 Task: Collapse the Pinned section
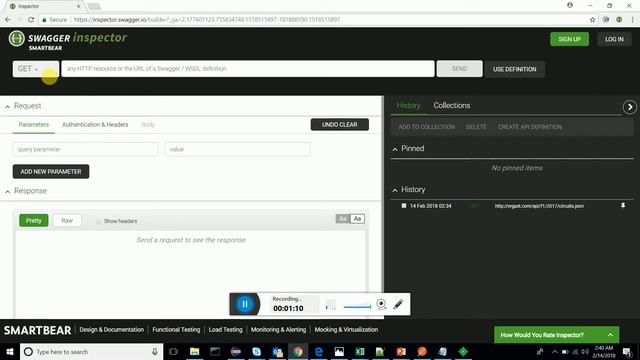tap(395, 149)
